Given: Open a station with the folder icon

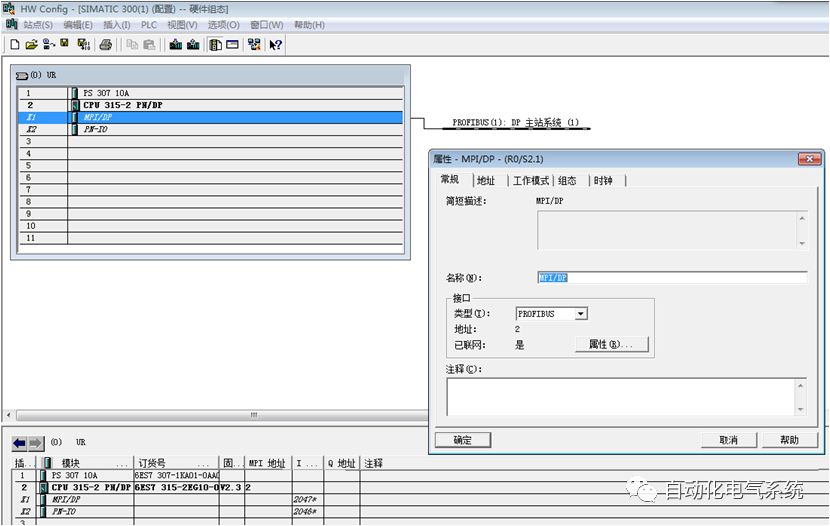Looking at the screenshot, I should click(x=32, y=45).
